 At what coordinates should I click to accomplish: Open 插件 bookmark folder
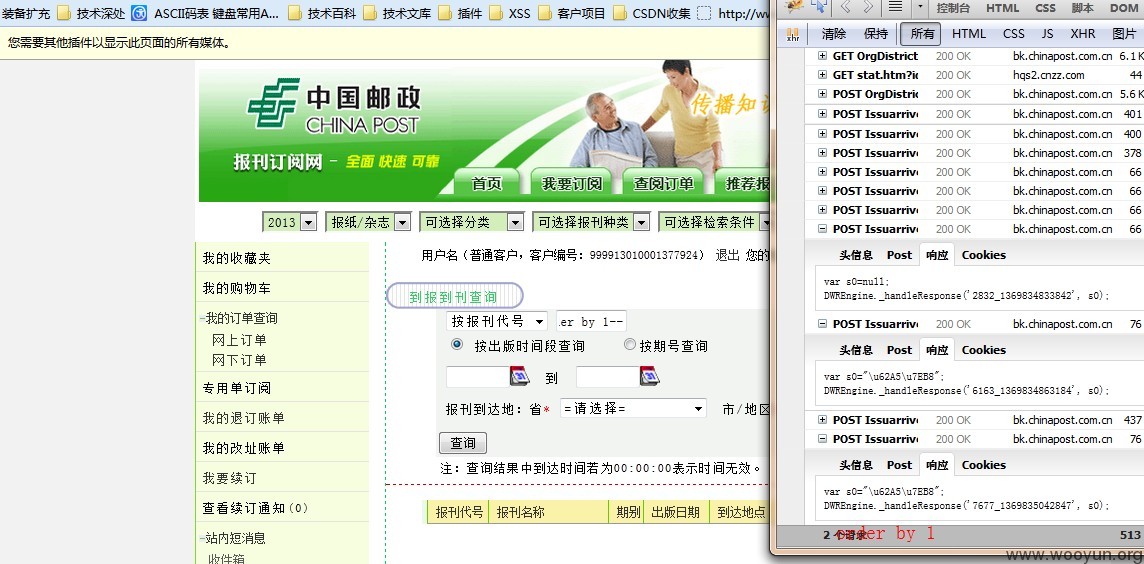click(x=460, y=13)
